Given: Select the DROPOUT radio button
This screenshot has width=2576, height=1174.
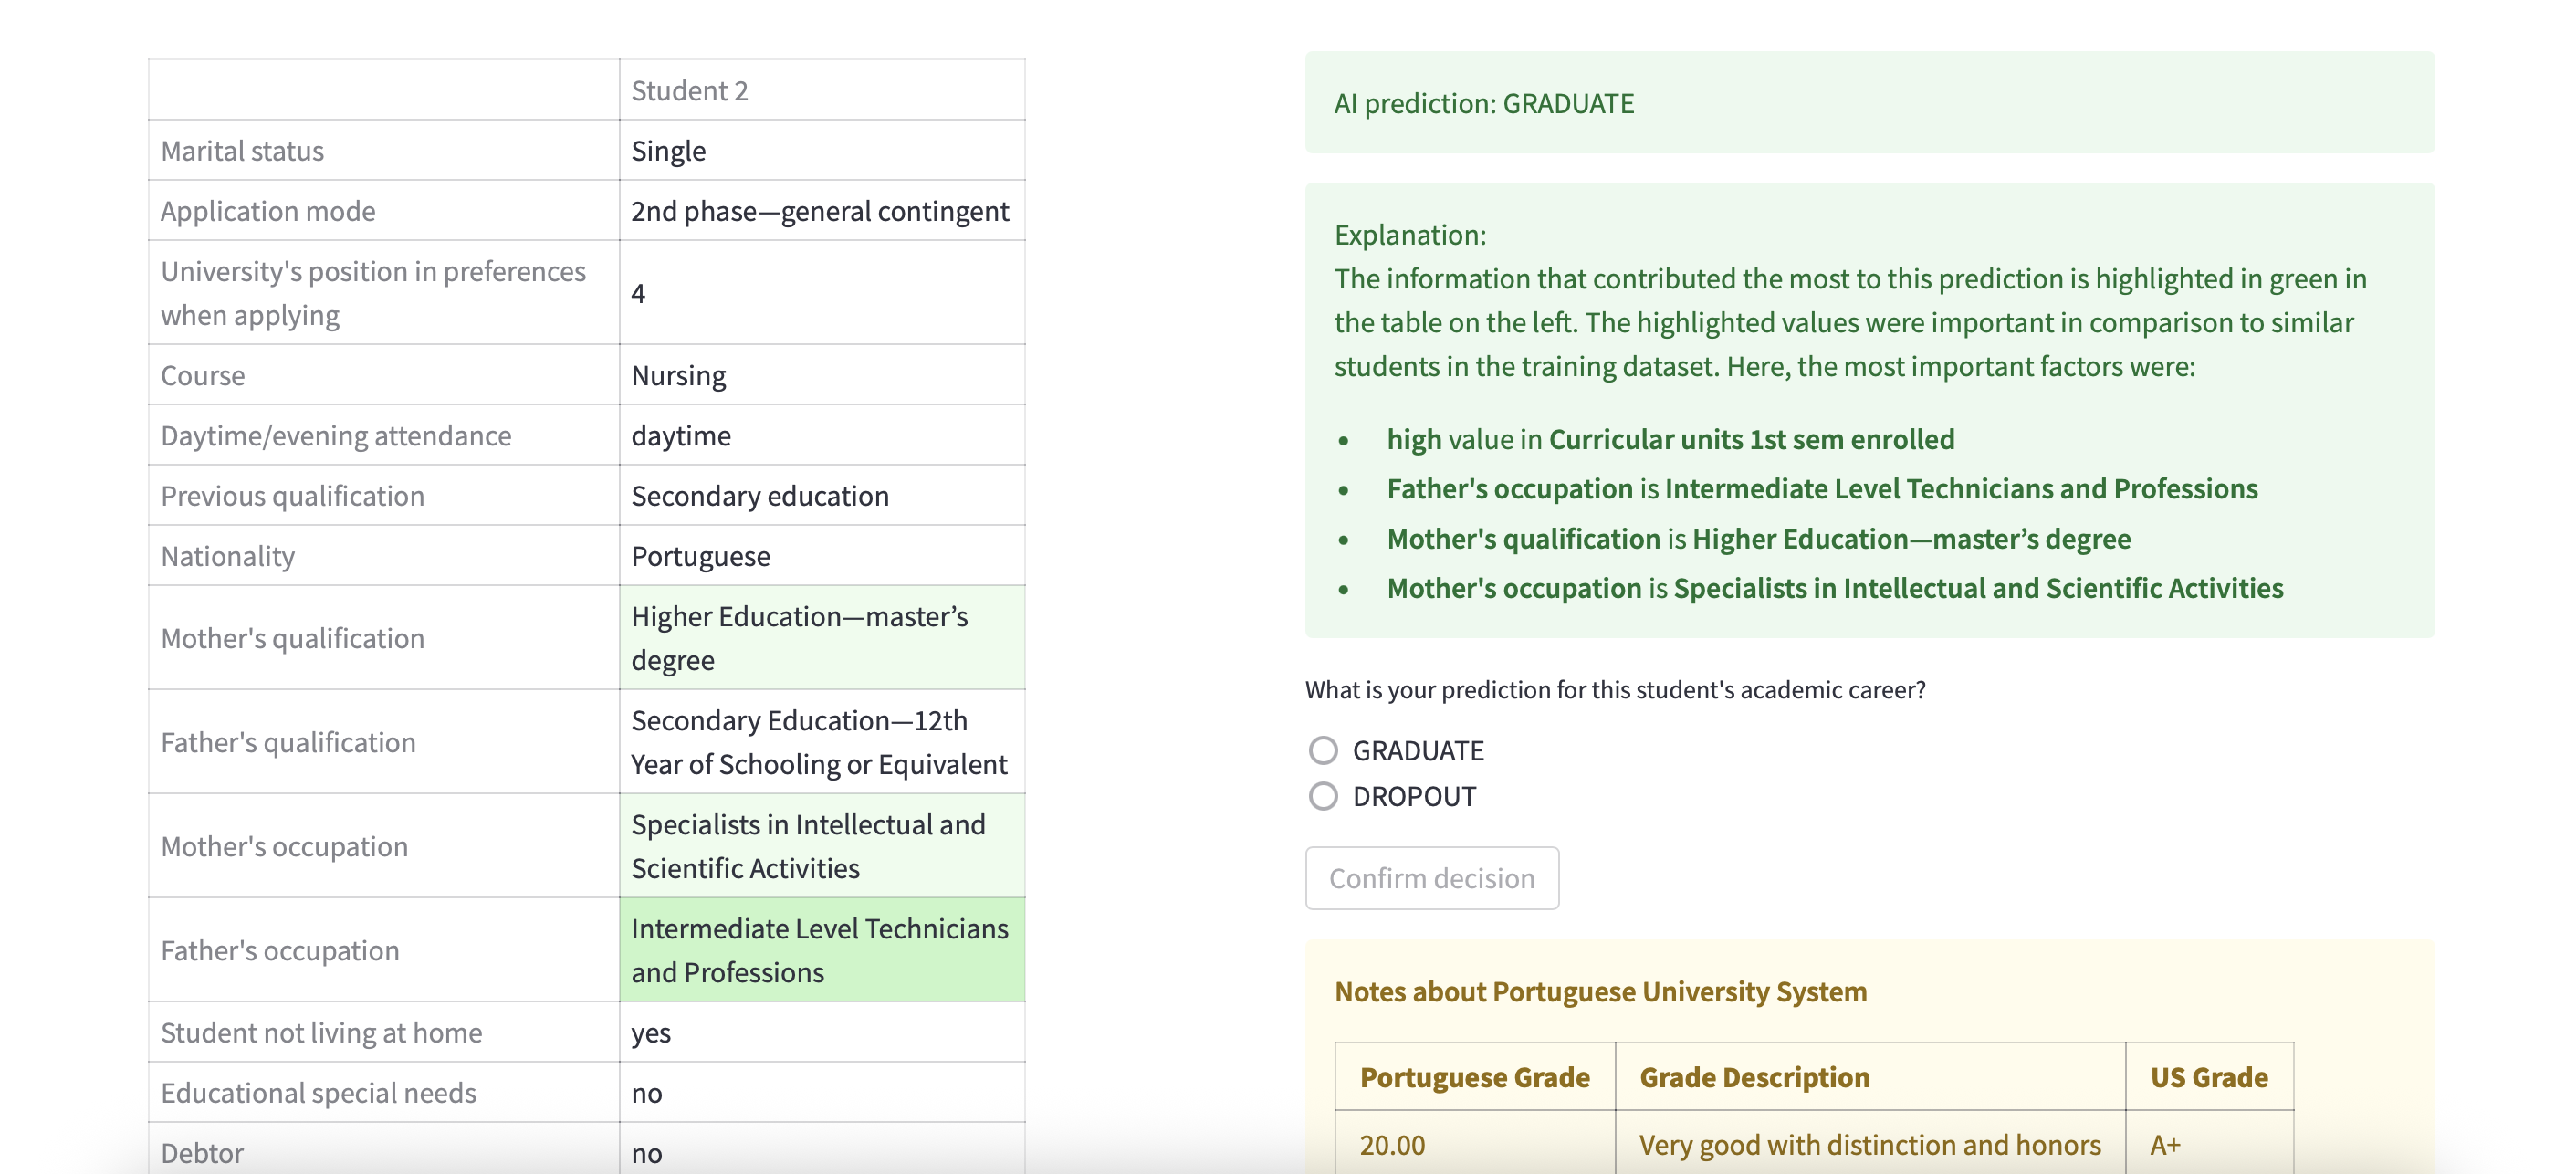Looking at the screenshot, I should (x=1323, y=796).
